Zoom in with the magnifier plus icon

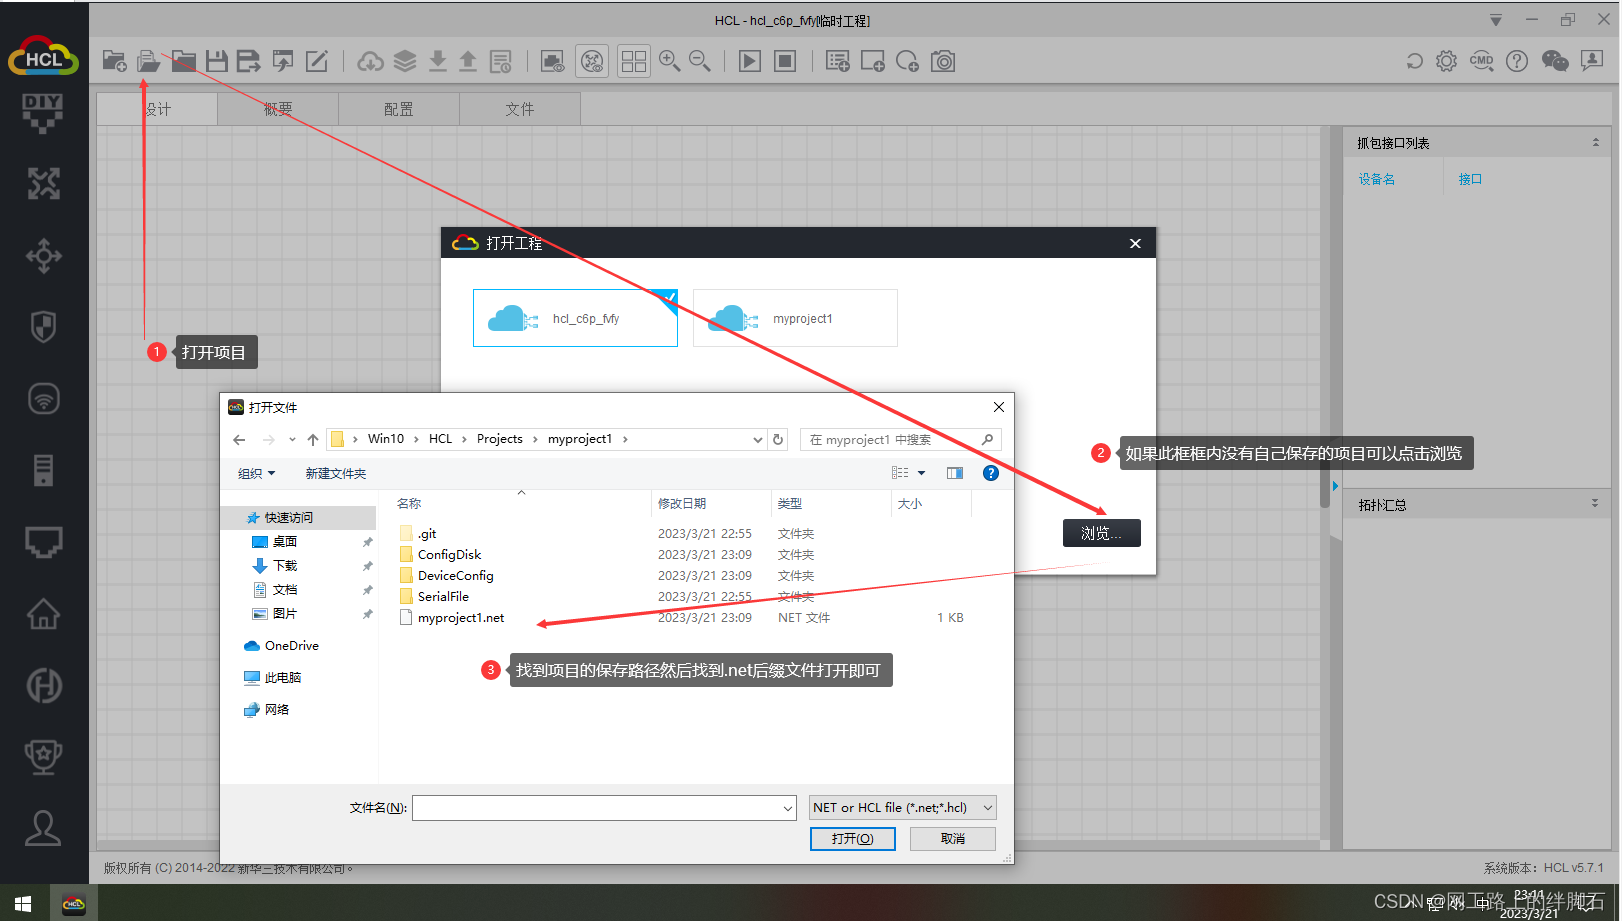coord(669,61)
